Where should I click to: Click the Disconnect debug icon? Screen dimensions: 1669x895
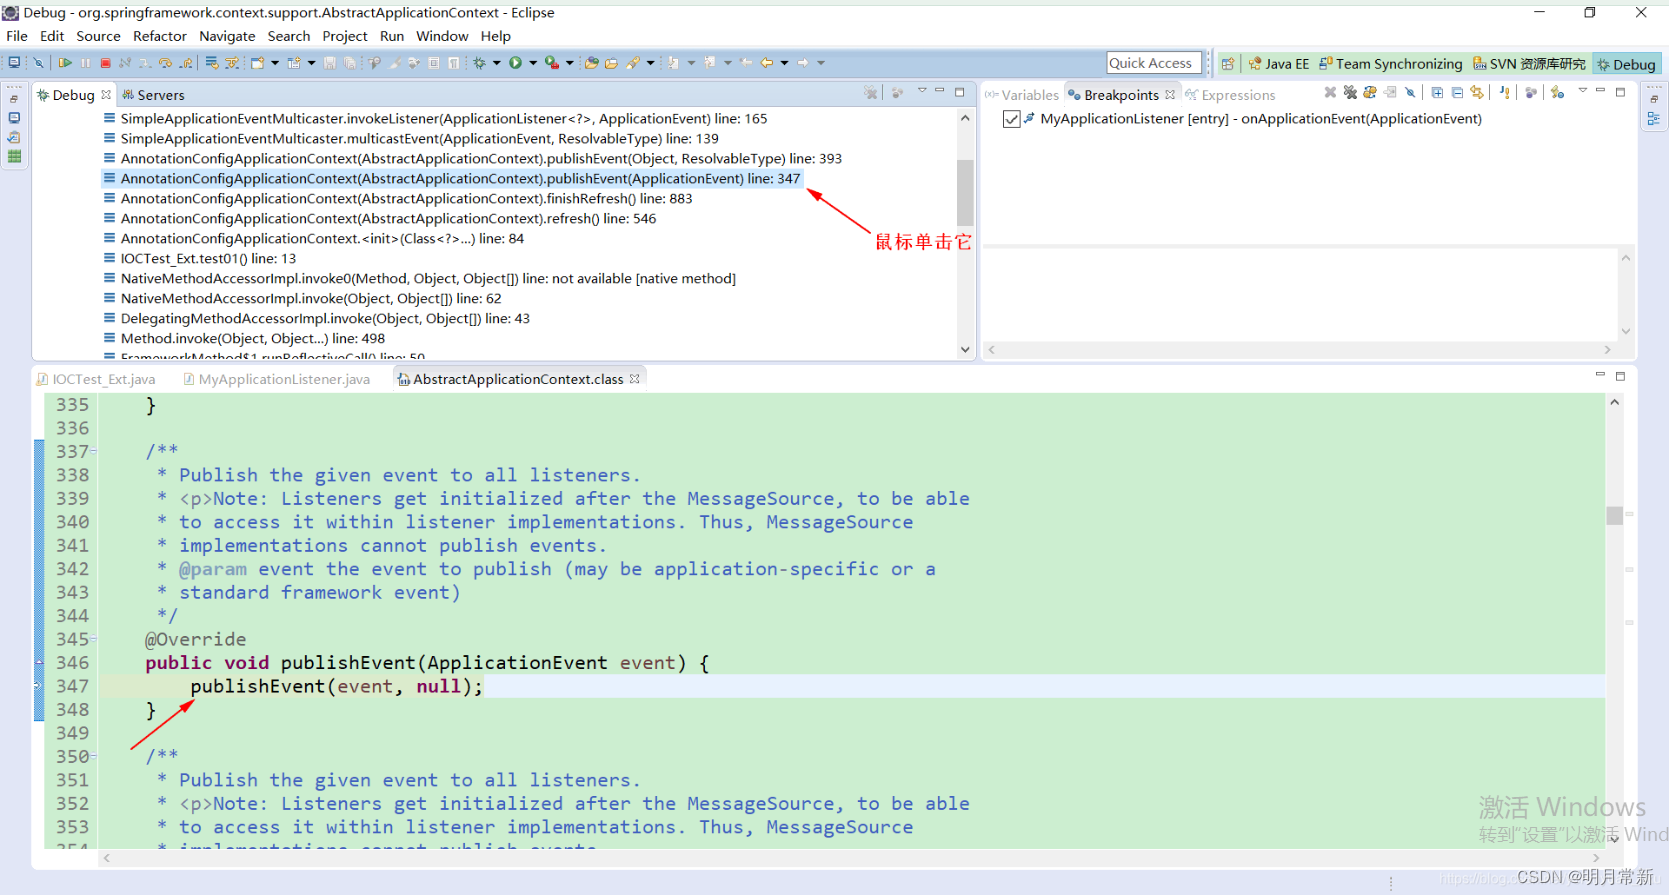(124, 63)
